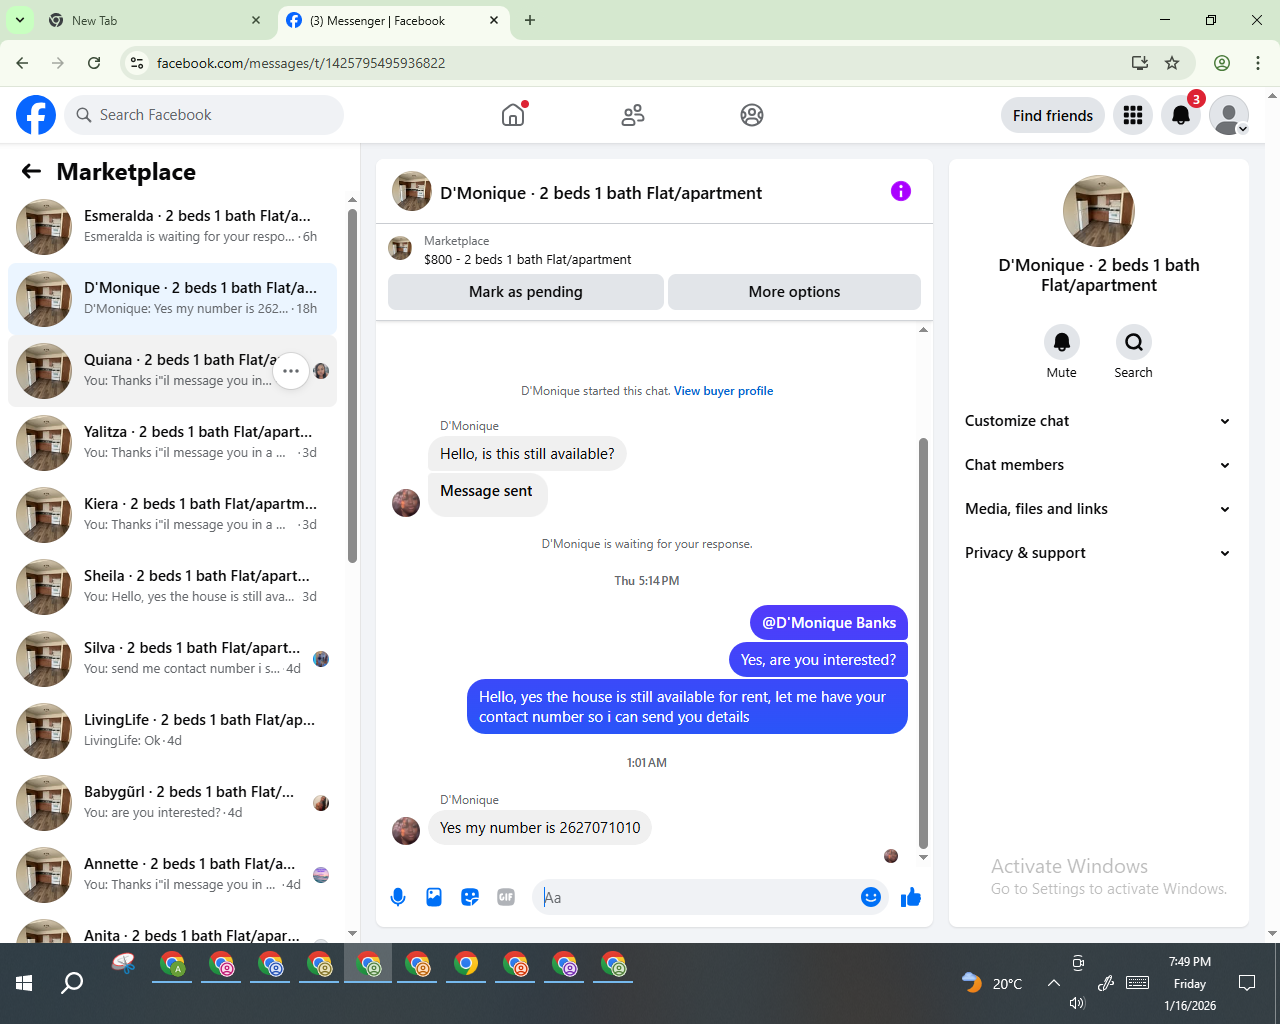Open the Friends icon in top navigation
Image resolution: width=1280 pixels, height=1024 pixels.
click(x=633, y=115)
